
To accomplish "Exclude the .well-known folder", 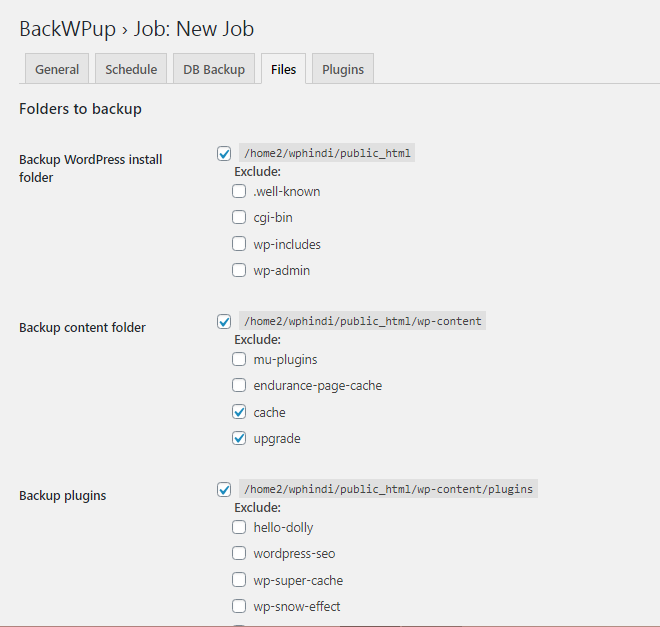I will pyautogui.click(x=239, y=191).
